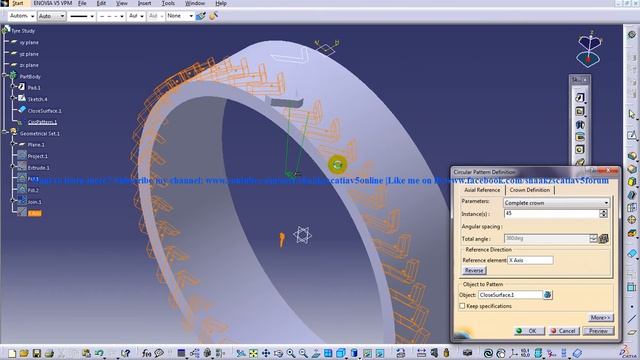
Task: Click the Fit All In view icon
Action: point(253,353)
